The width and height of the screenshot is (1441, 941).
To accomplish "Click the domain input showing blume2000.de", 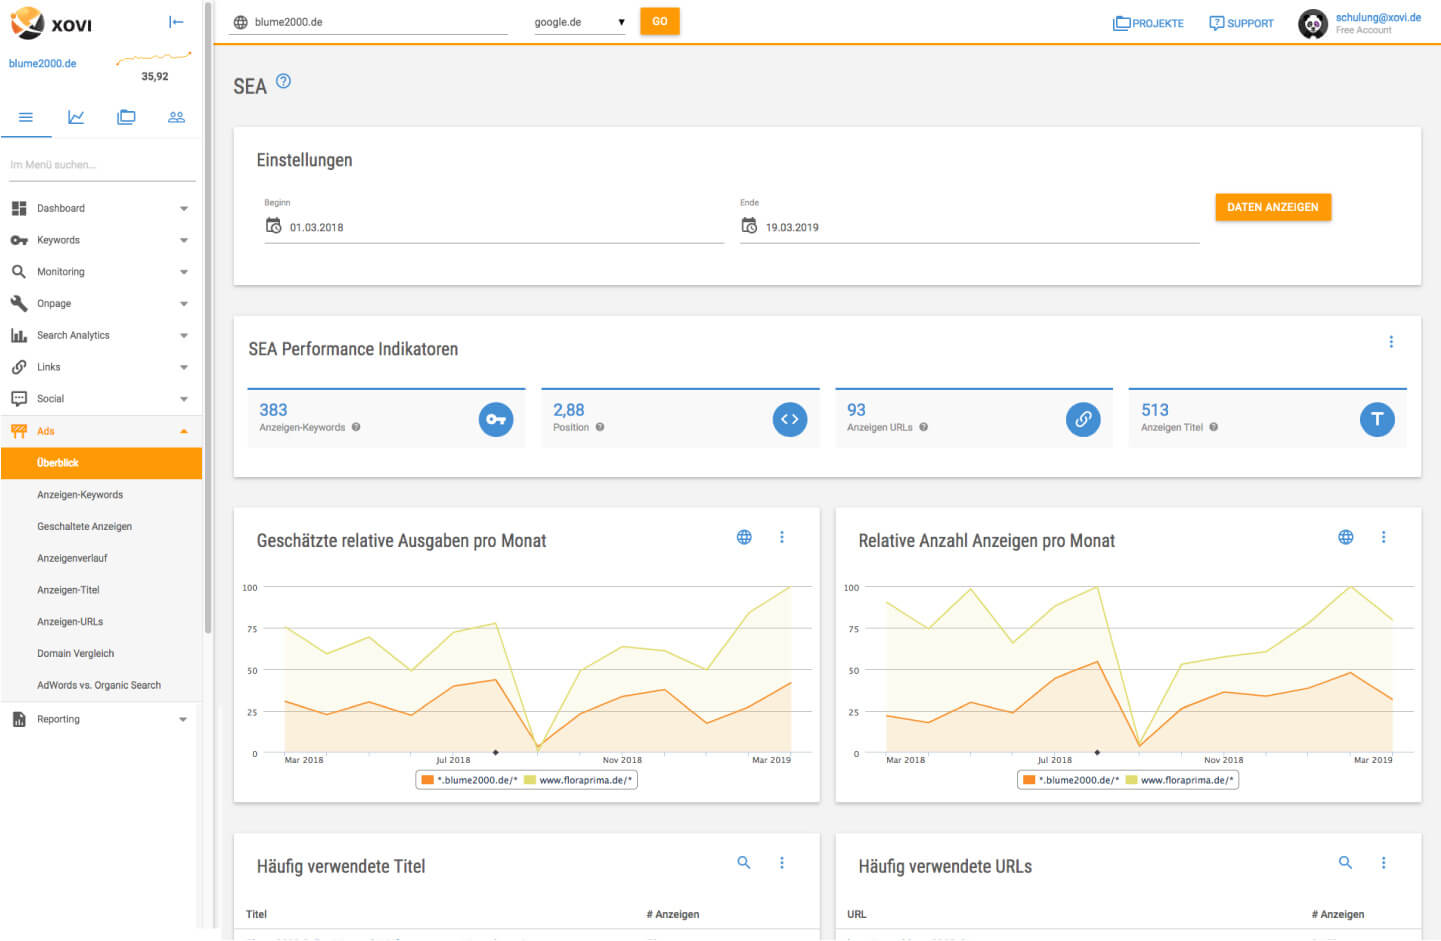I will pyautogui.click(x=368, y=22).
